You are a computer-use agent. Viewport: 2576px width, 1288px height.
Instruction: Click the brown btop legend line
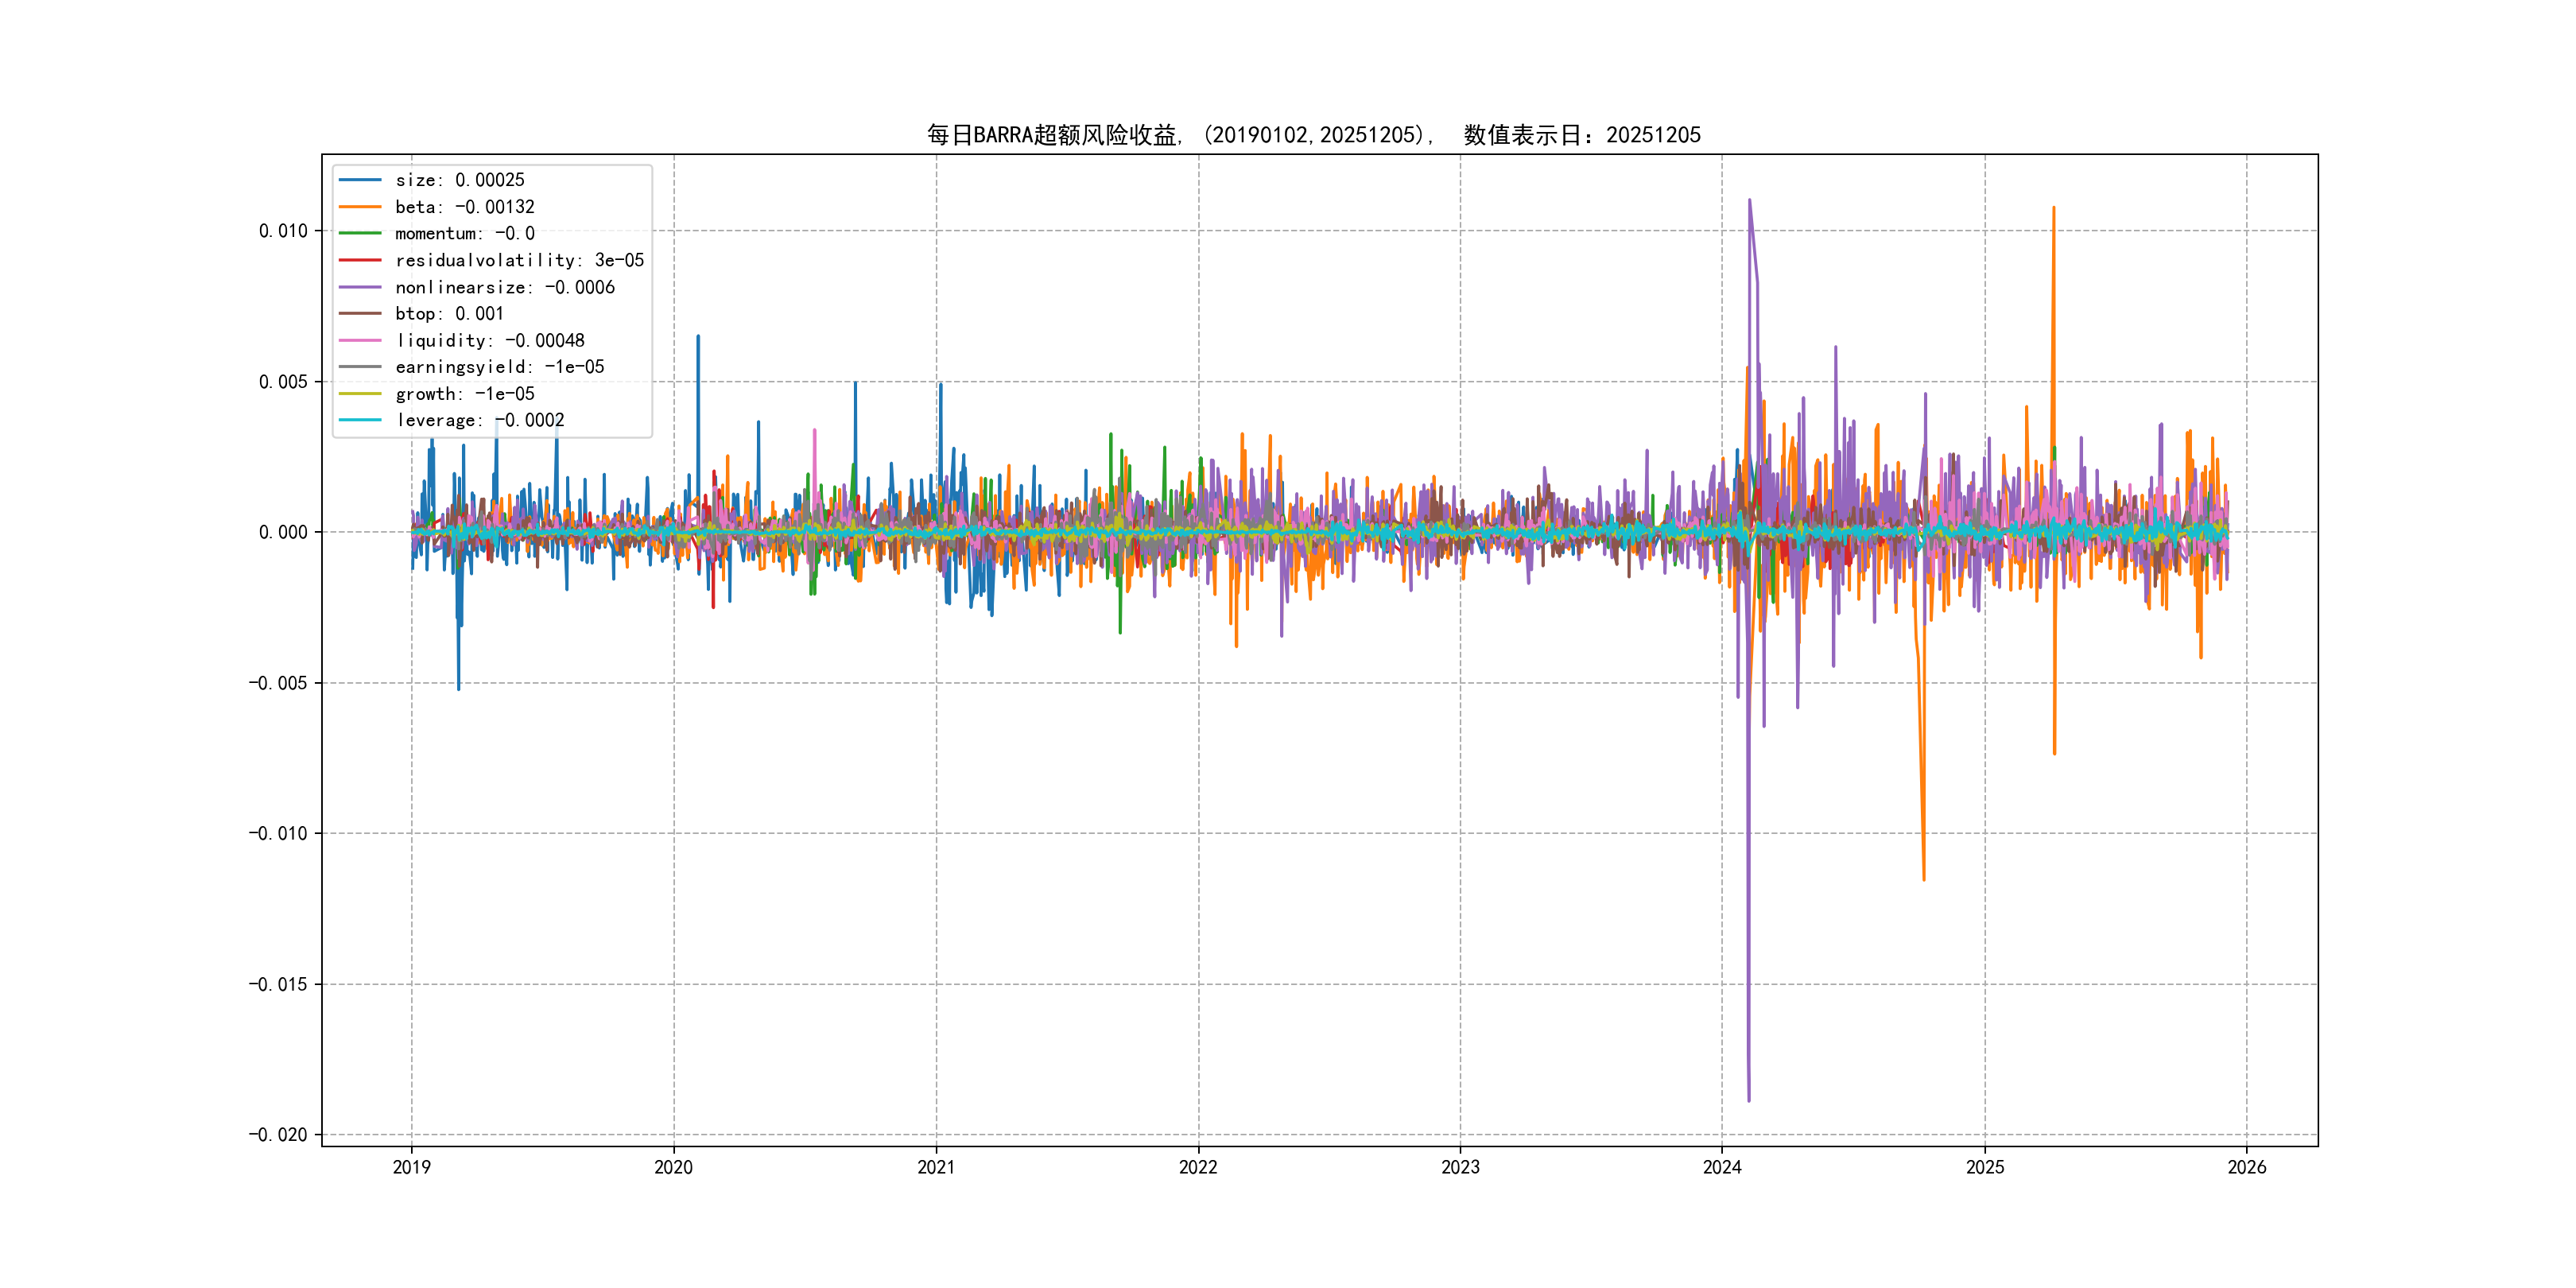[x=360, y=313]
